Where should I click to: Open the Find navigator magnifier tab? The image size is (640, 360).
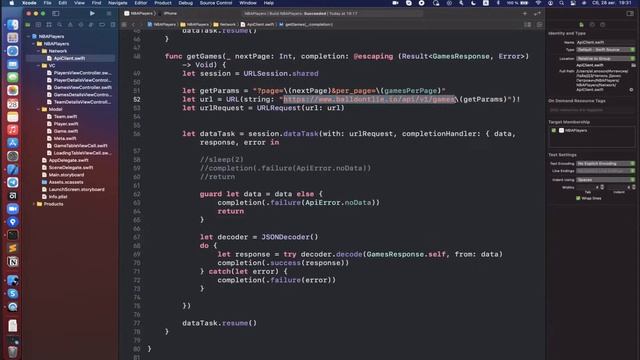coord(60,25)
